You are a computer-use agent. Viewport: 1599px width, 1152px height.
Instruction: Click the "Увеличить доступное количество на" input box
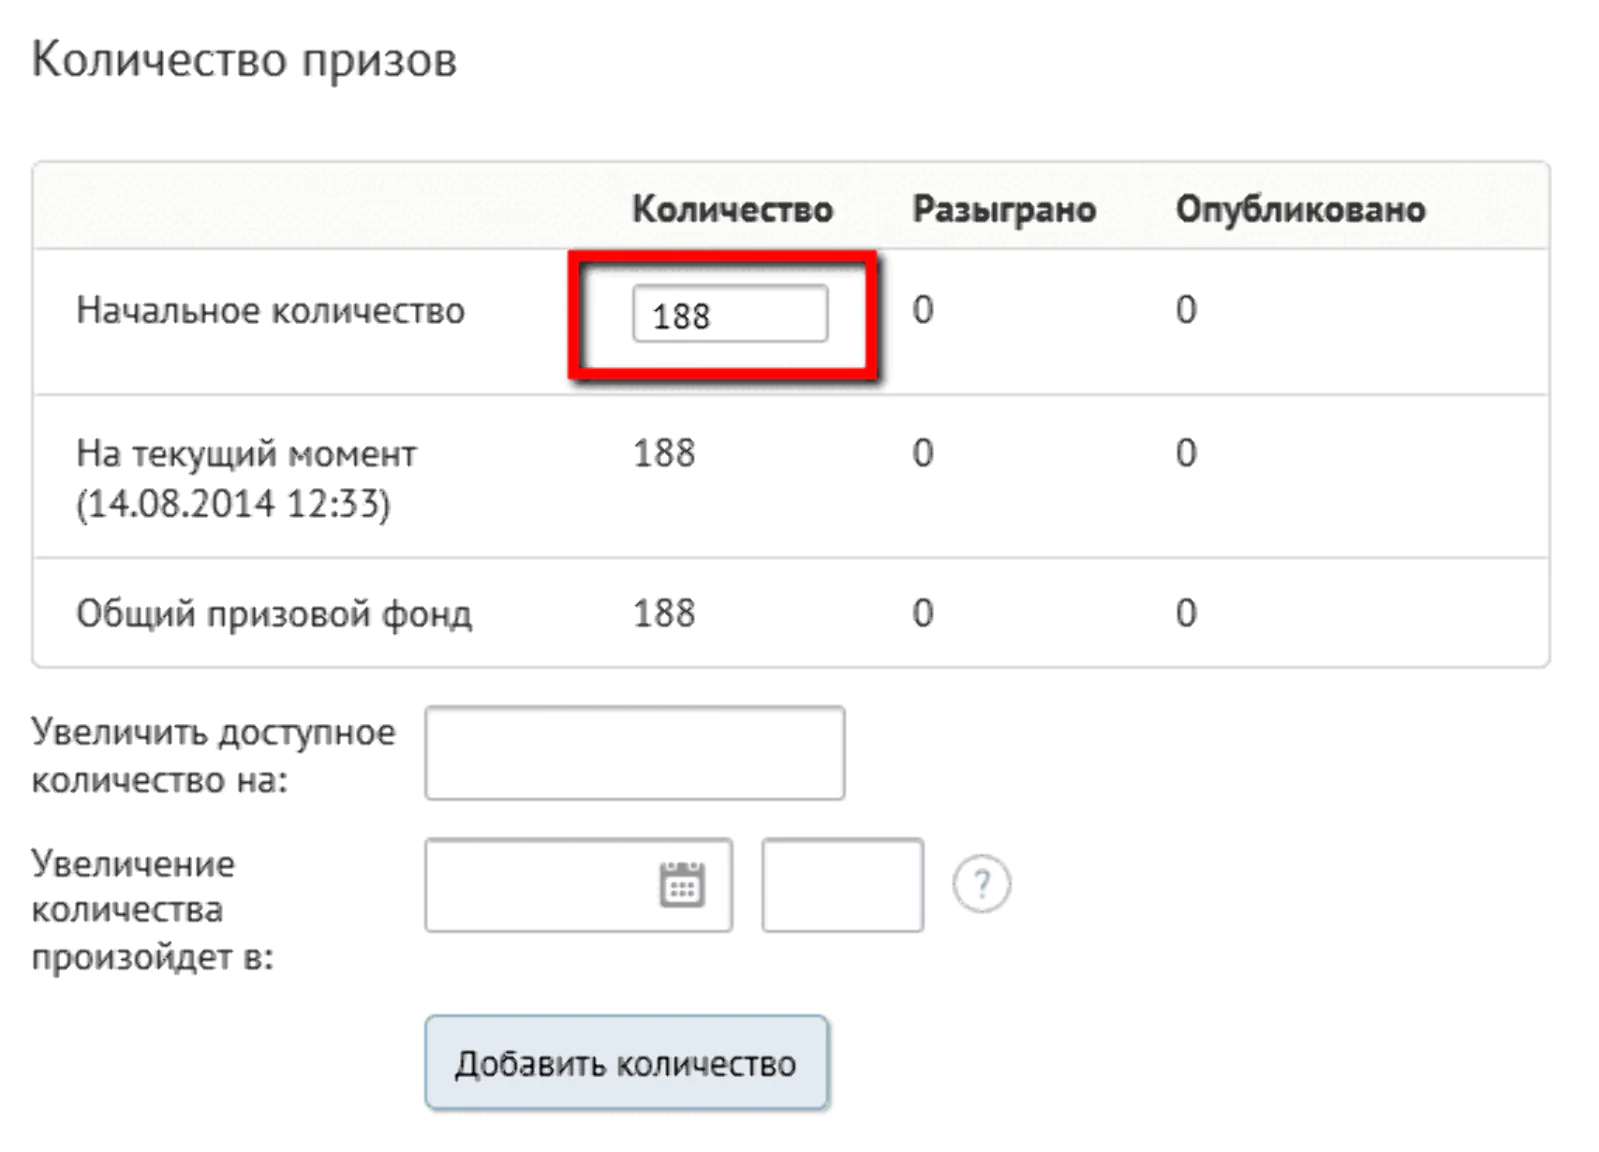pyautogui.click(x=634, y=753)
